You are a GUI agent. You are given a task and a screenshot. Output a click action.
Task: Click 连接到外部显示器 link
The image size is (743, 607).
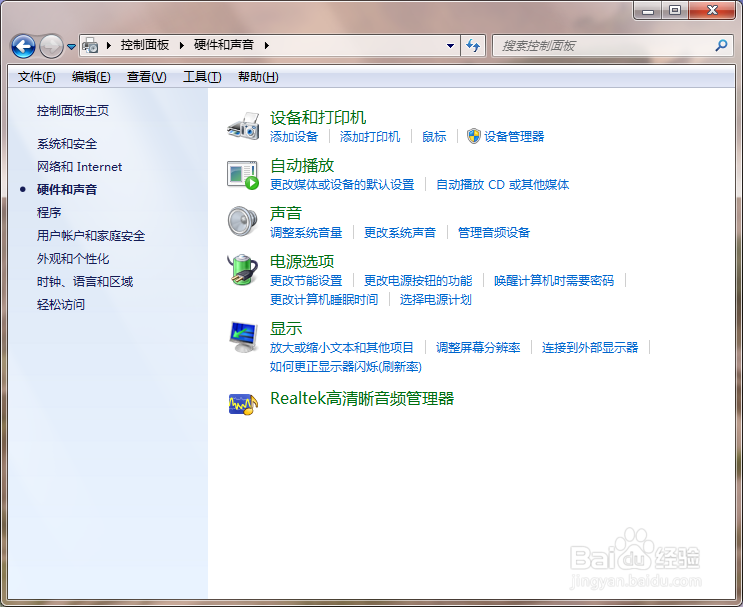coord(590,348)
